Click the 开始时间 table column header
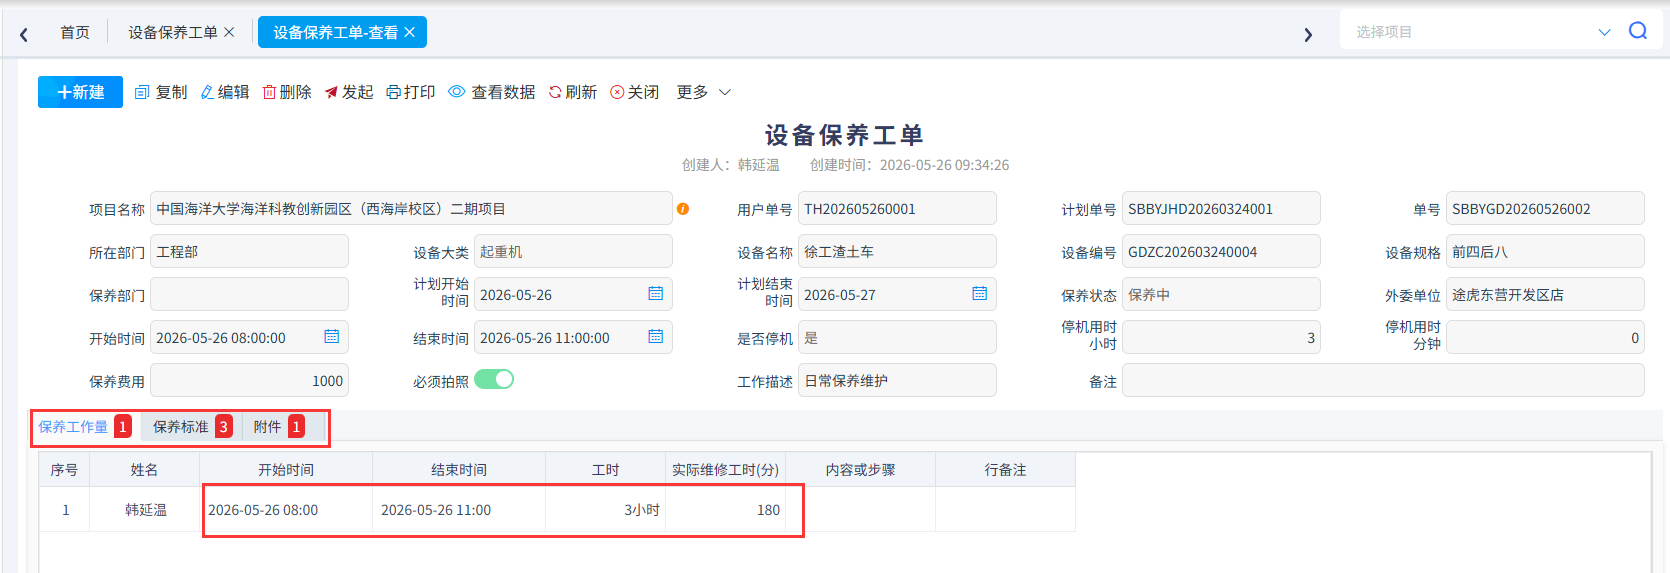Image resolution: width=1670 pixels, height=573 pixels. coord(286,470)
